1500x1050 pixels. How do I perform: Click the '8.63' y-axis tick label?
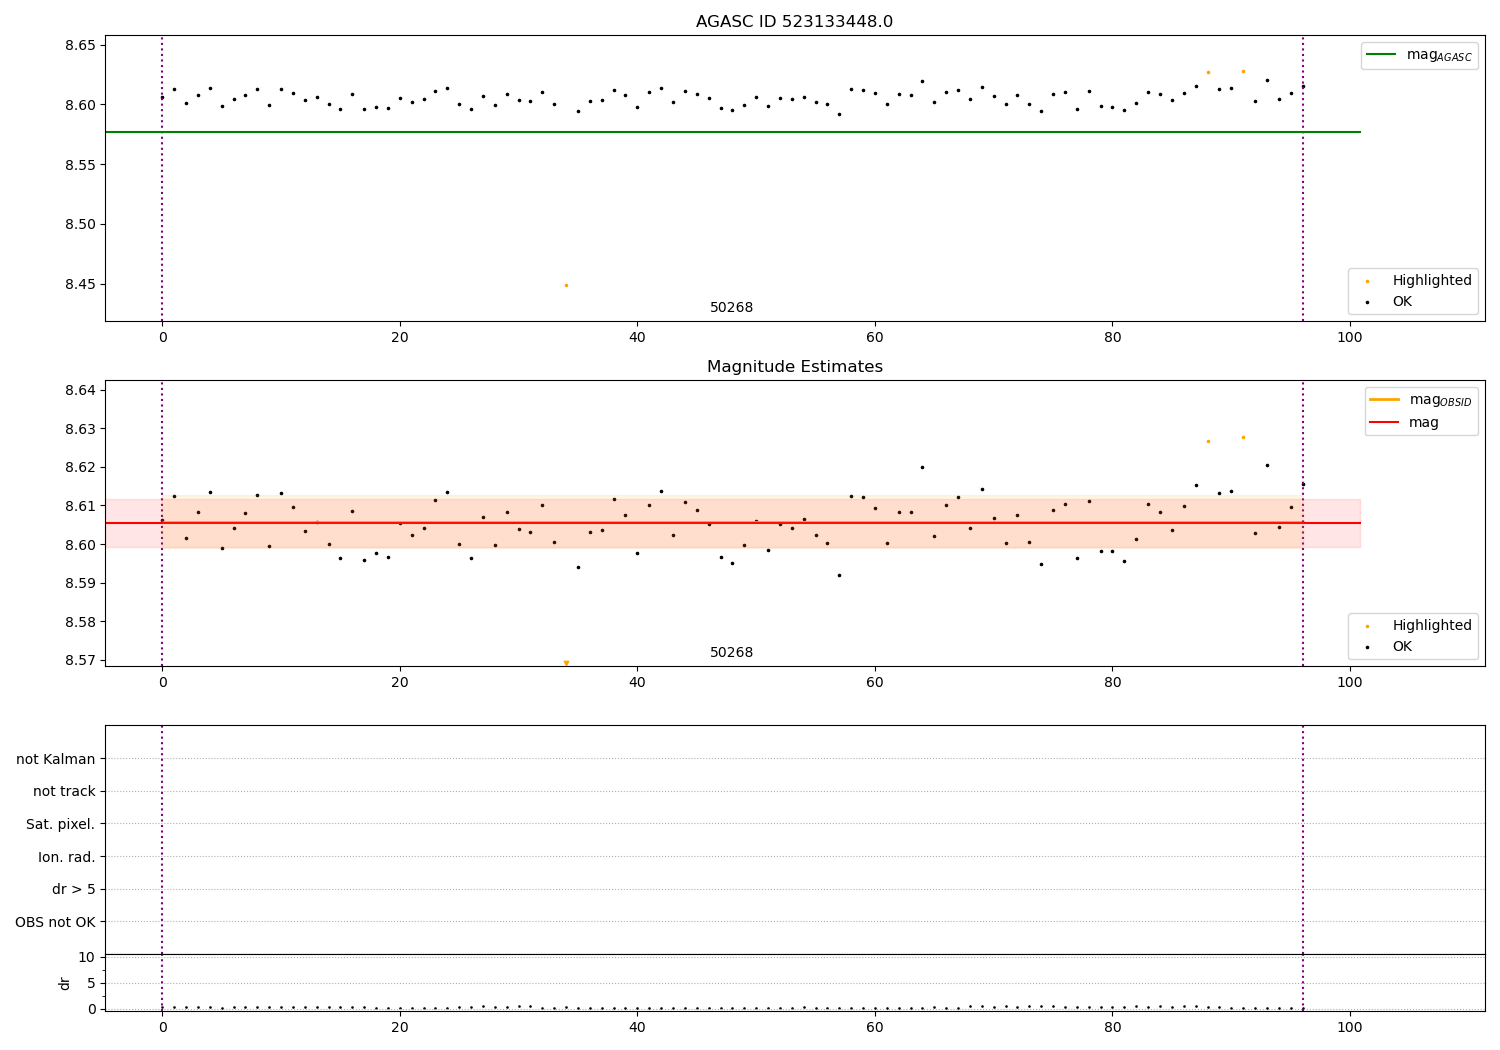pyautogui.click(x=80, y=429)
